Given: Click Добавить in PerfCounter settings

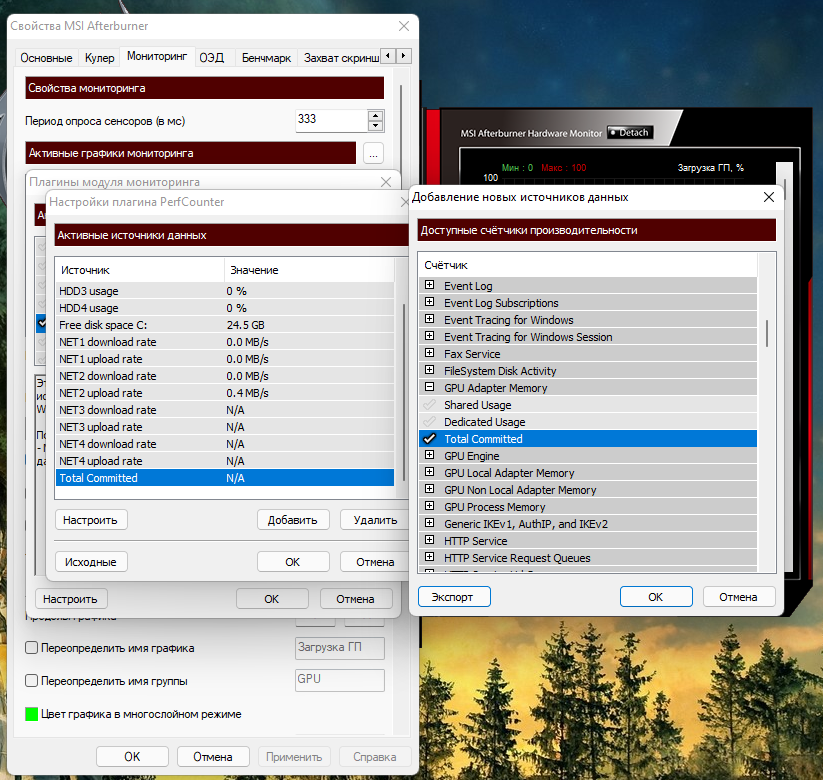Looking at the screenshot, I should pos(293,520).
